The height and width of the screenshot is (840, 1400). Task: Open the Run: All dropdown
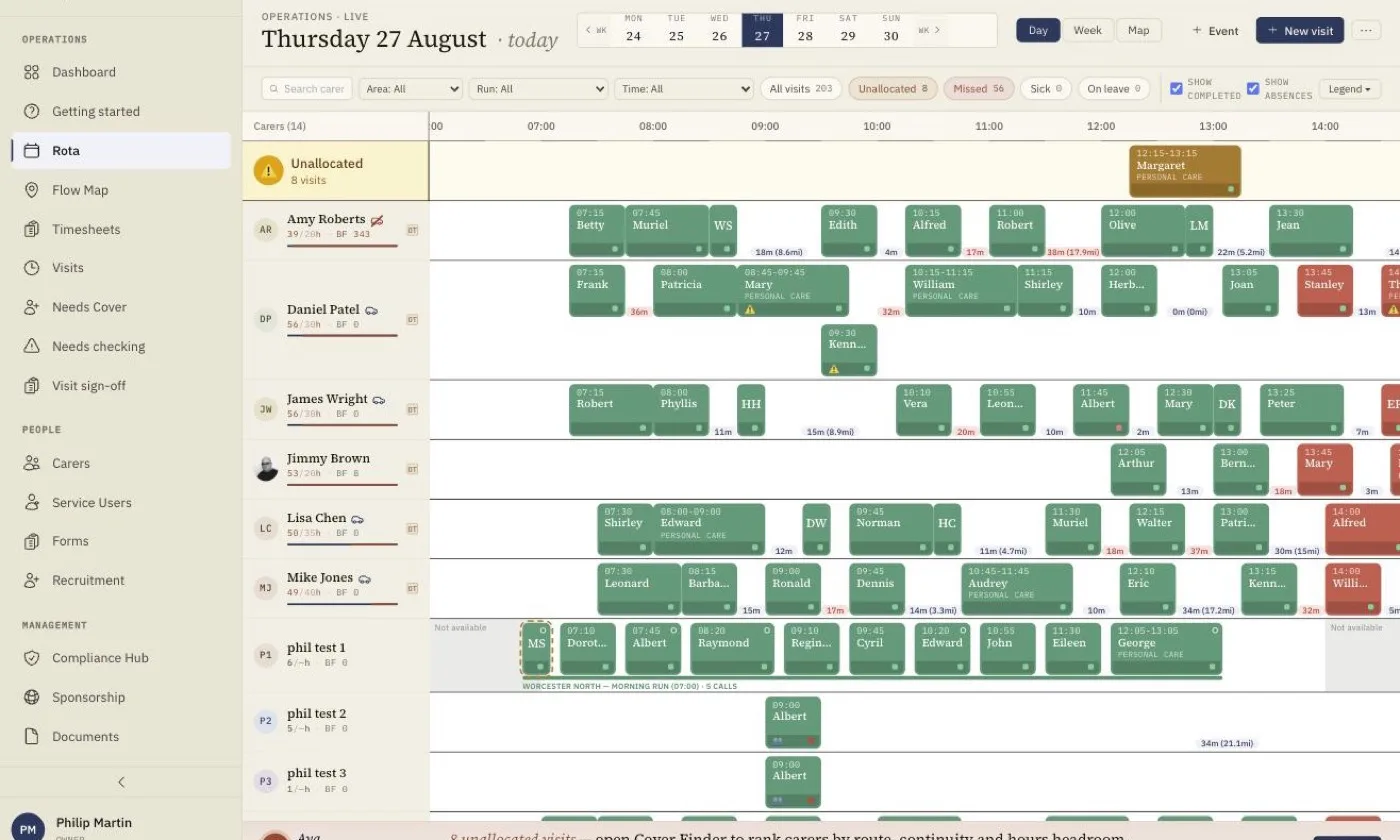point(538,89)
